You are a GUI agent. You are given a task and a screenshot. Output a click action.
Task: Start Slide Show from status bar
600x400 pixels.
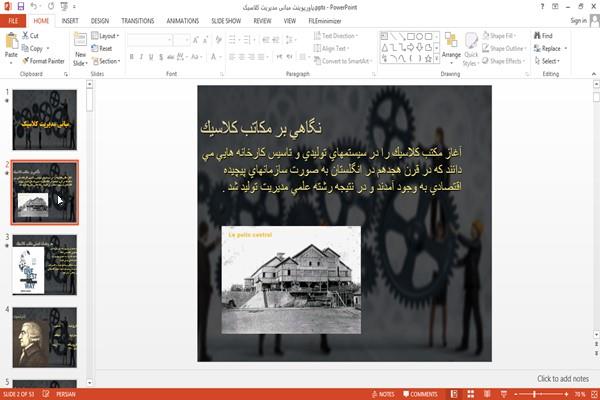click(x=504, y=394)
